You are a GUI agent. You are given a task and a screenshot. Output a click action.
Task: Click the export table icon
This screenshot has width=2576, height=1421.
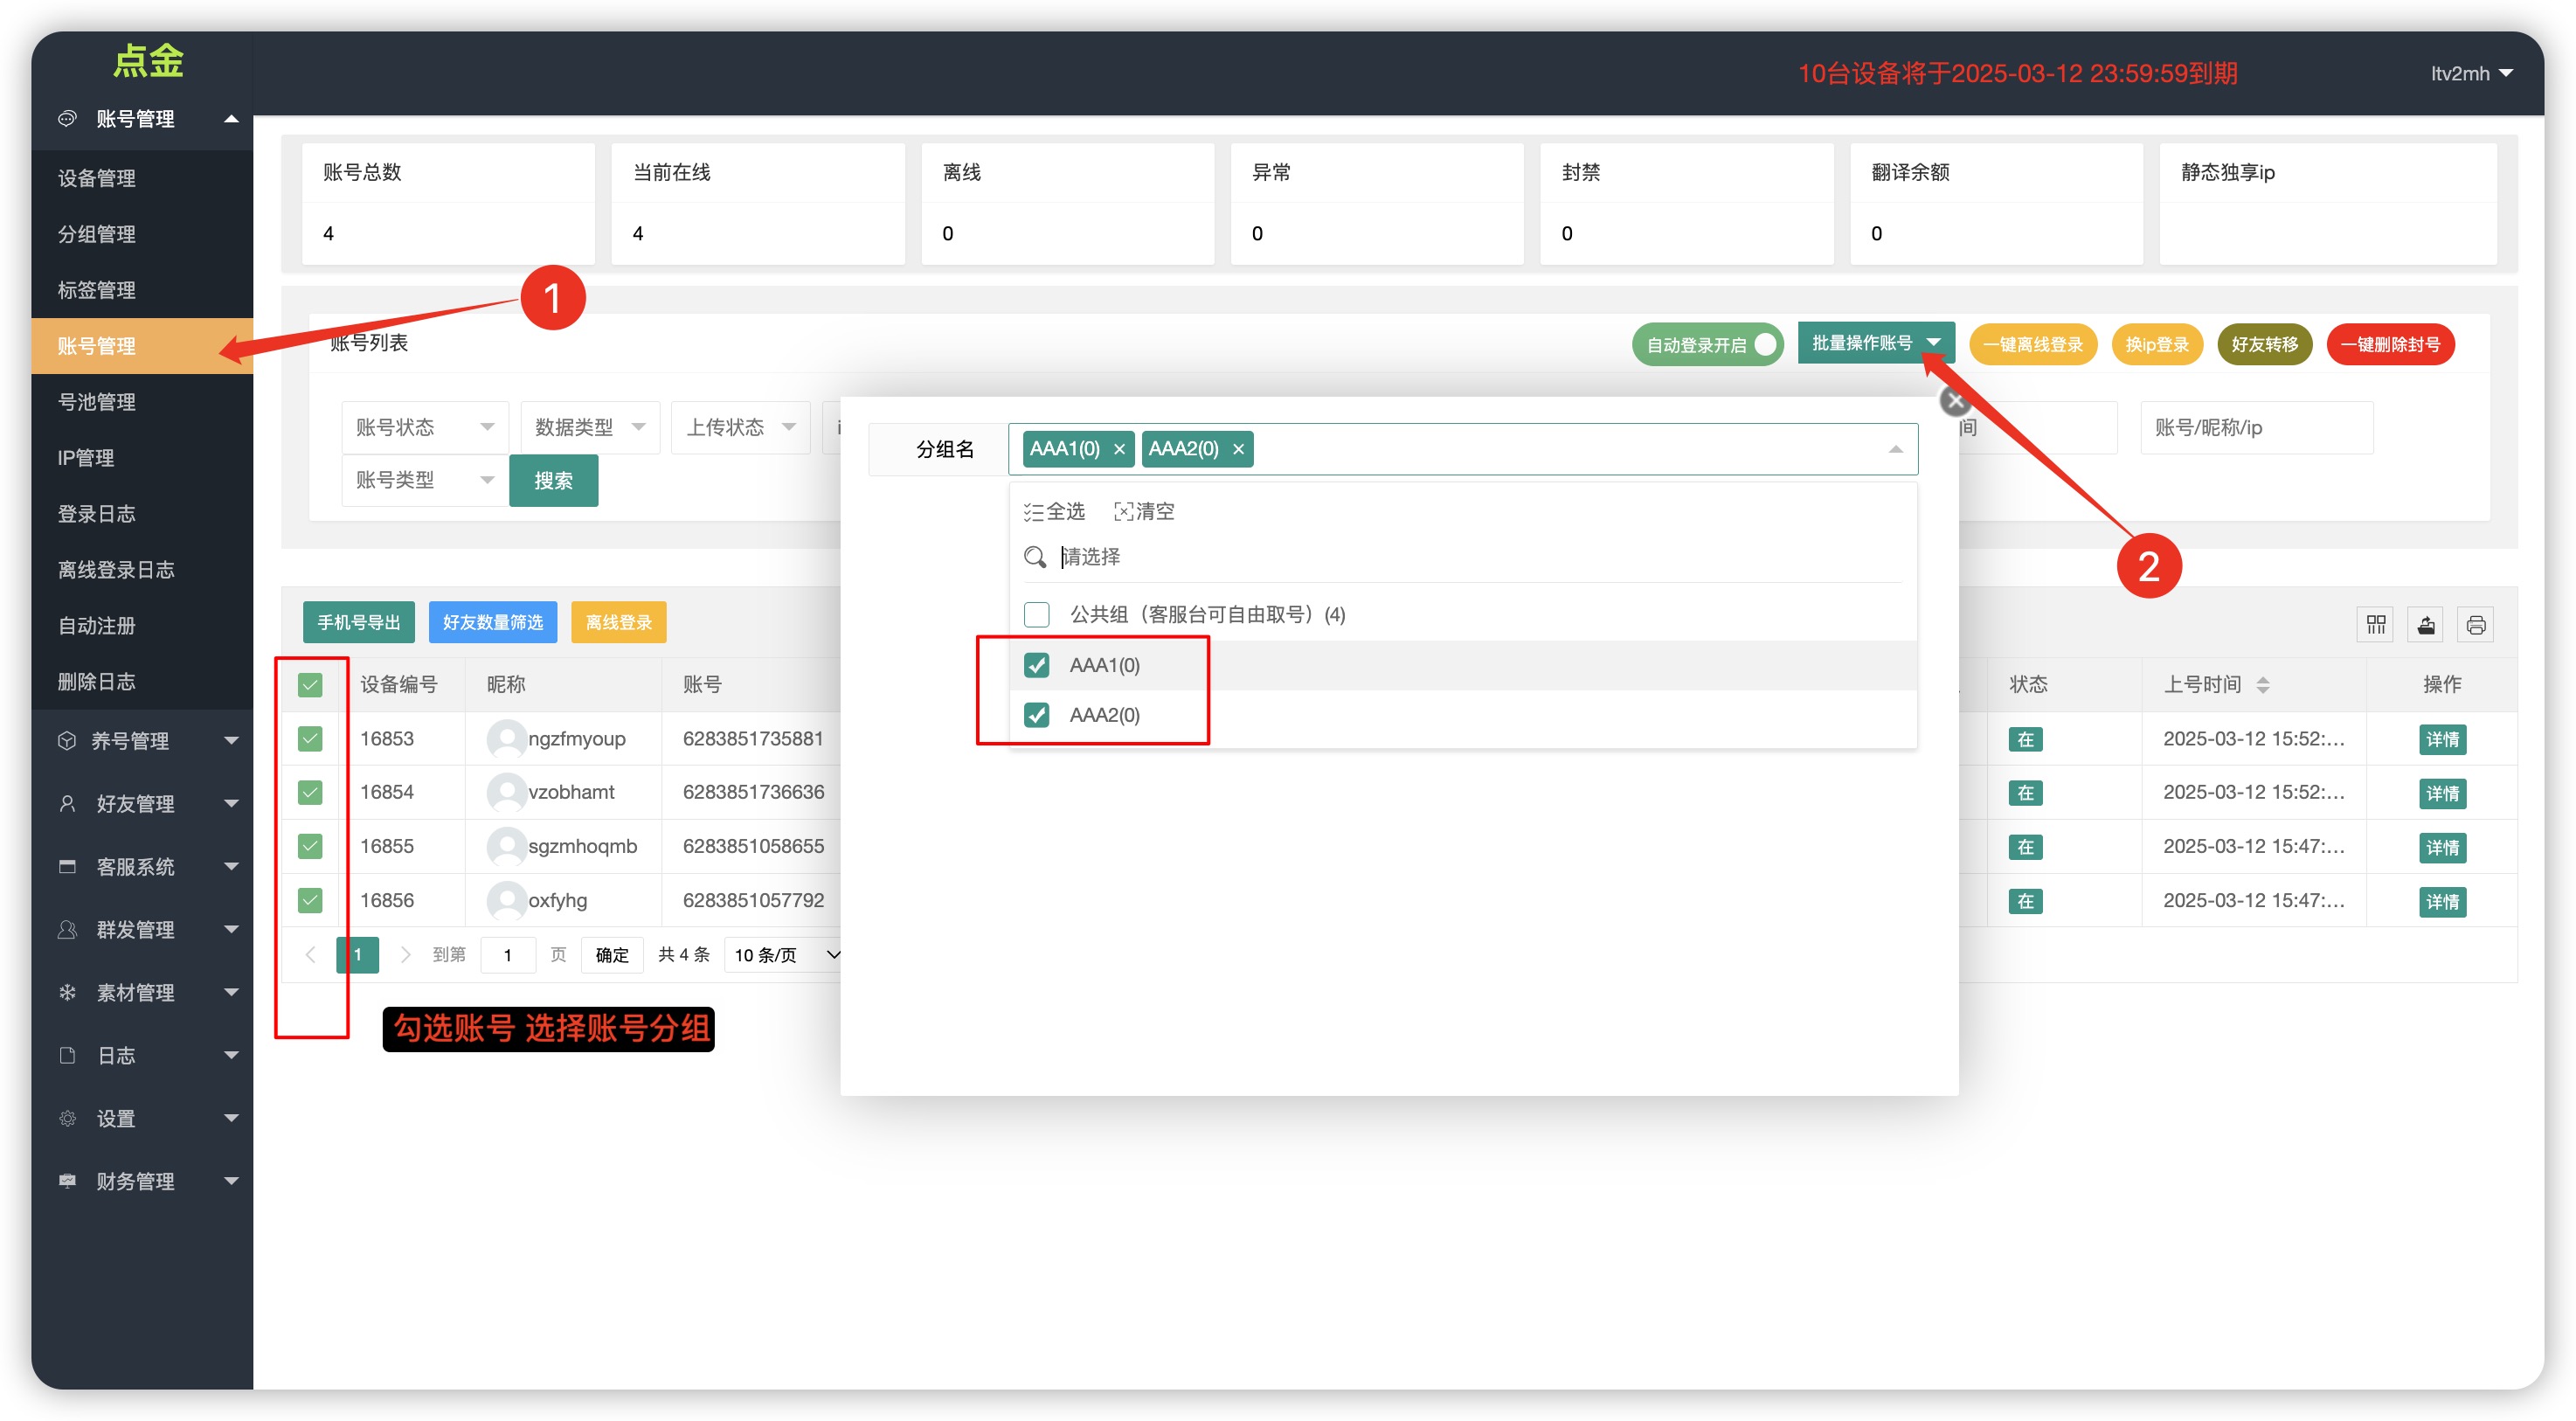point(2426,625)
